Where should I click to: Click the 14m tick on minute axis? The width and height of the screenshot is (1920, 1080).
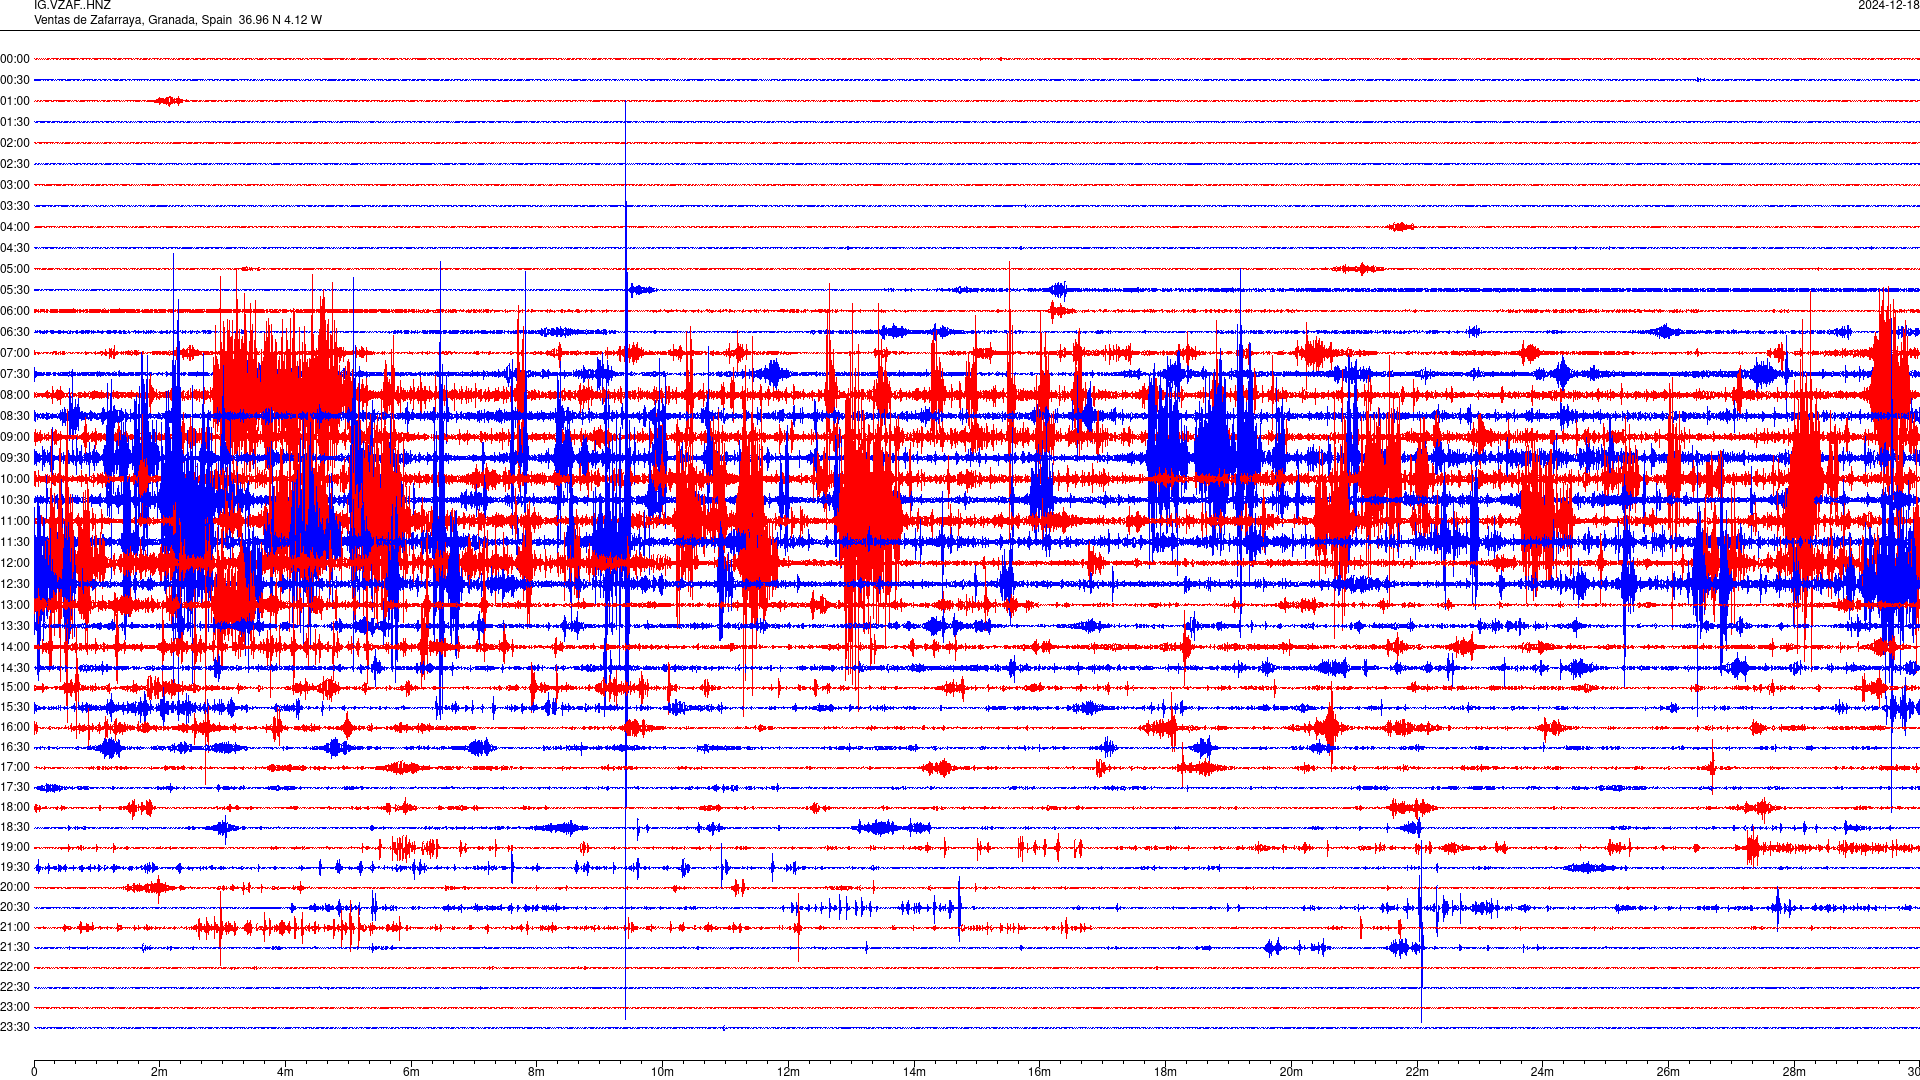click(914, 1072)
